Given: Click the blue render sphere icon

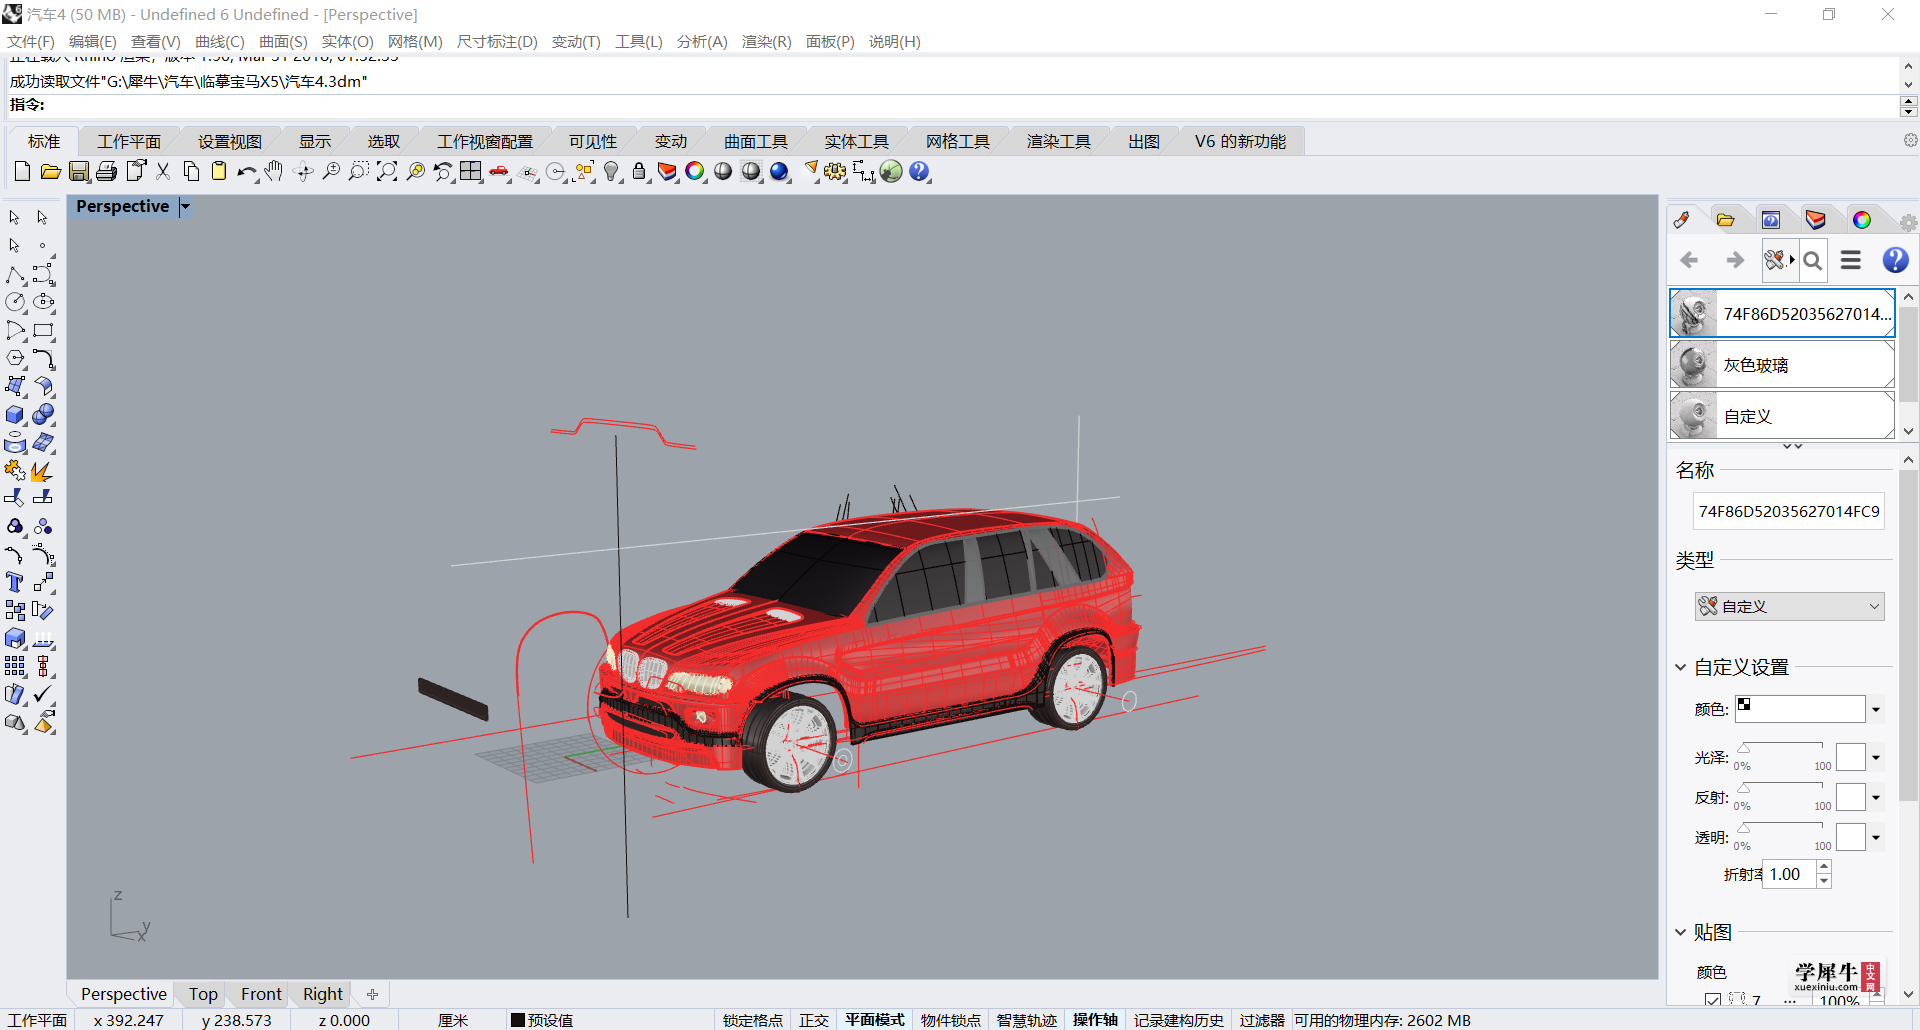Looking at the screenshot, I should tap(779, 172).
